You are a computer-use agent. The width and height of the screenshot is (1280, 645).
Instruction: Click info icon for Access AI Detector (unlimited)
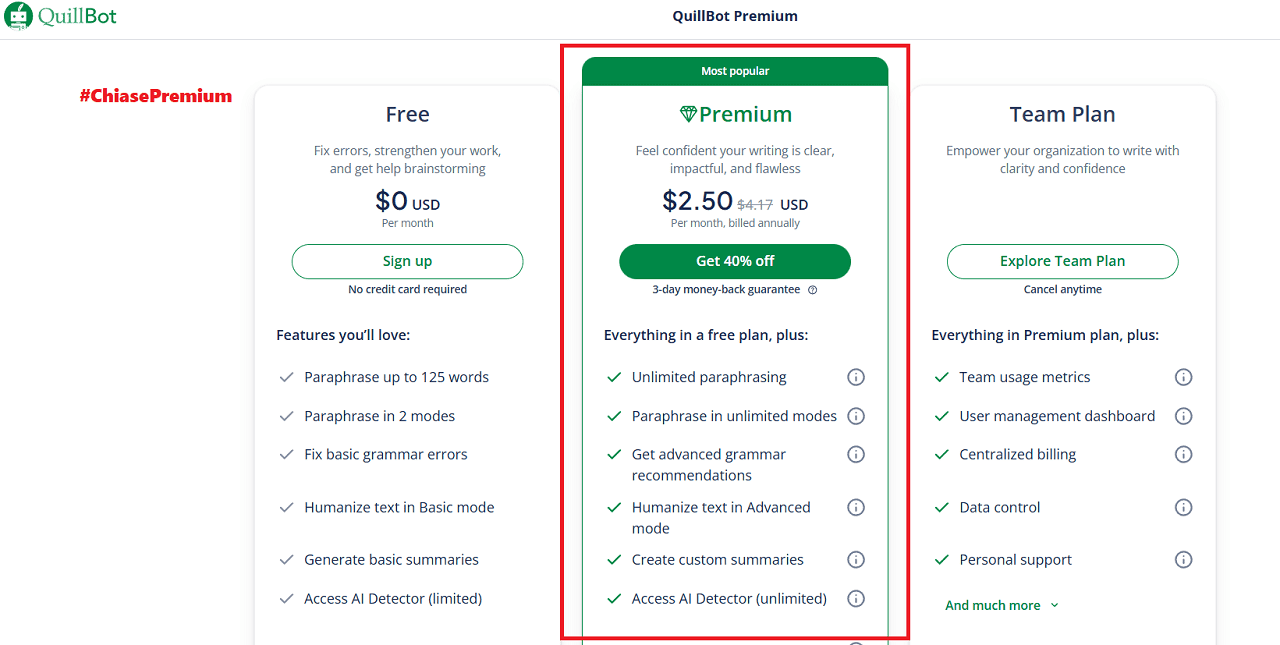(x=856, y=599)
